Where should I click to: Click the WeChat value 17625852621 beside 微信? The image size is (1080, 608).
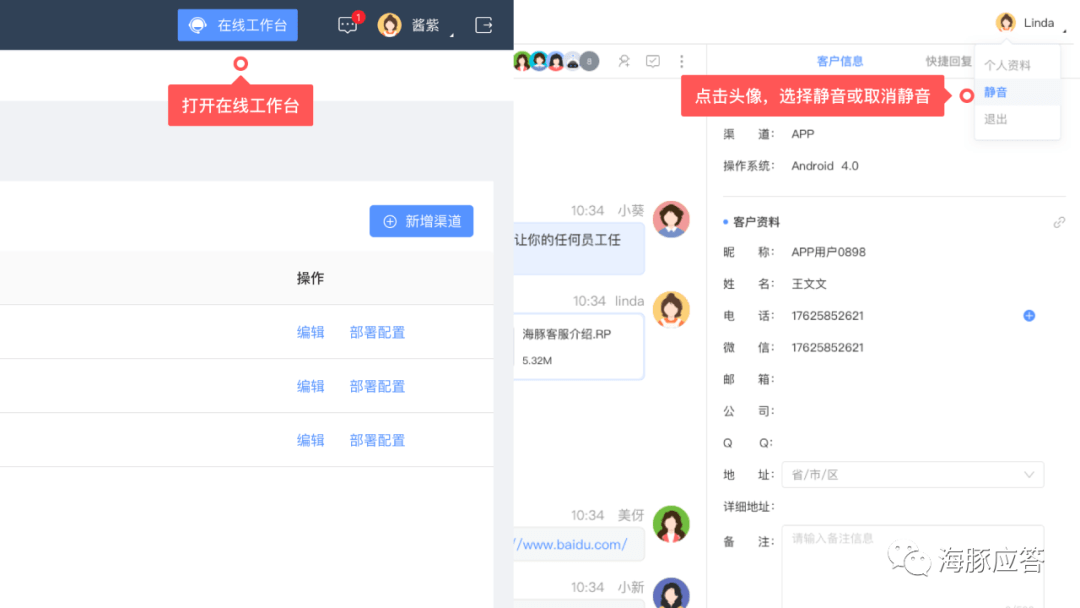click(x=827, y=347)
